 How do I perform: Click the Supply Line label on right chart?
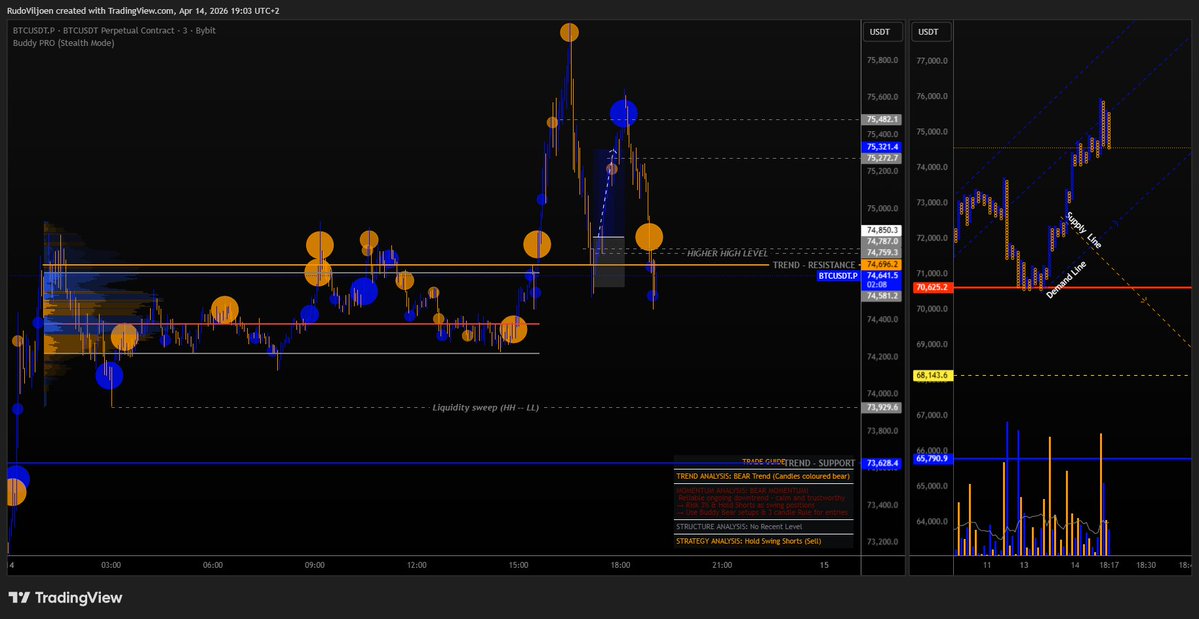[1083, 230]
